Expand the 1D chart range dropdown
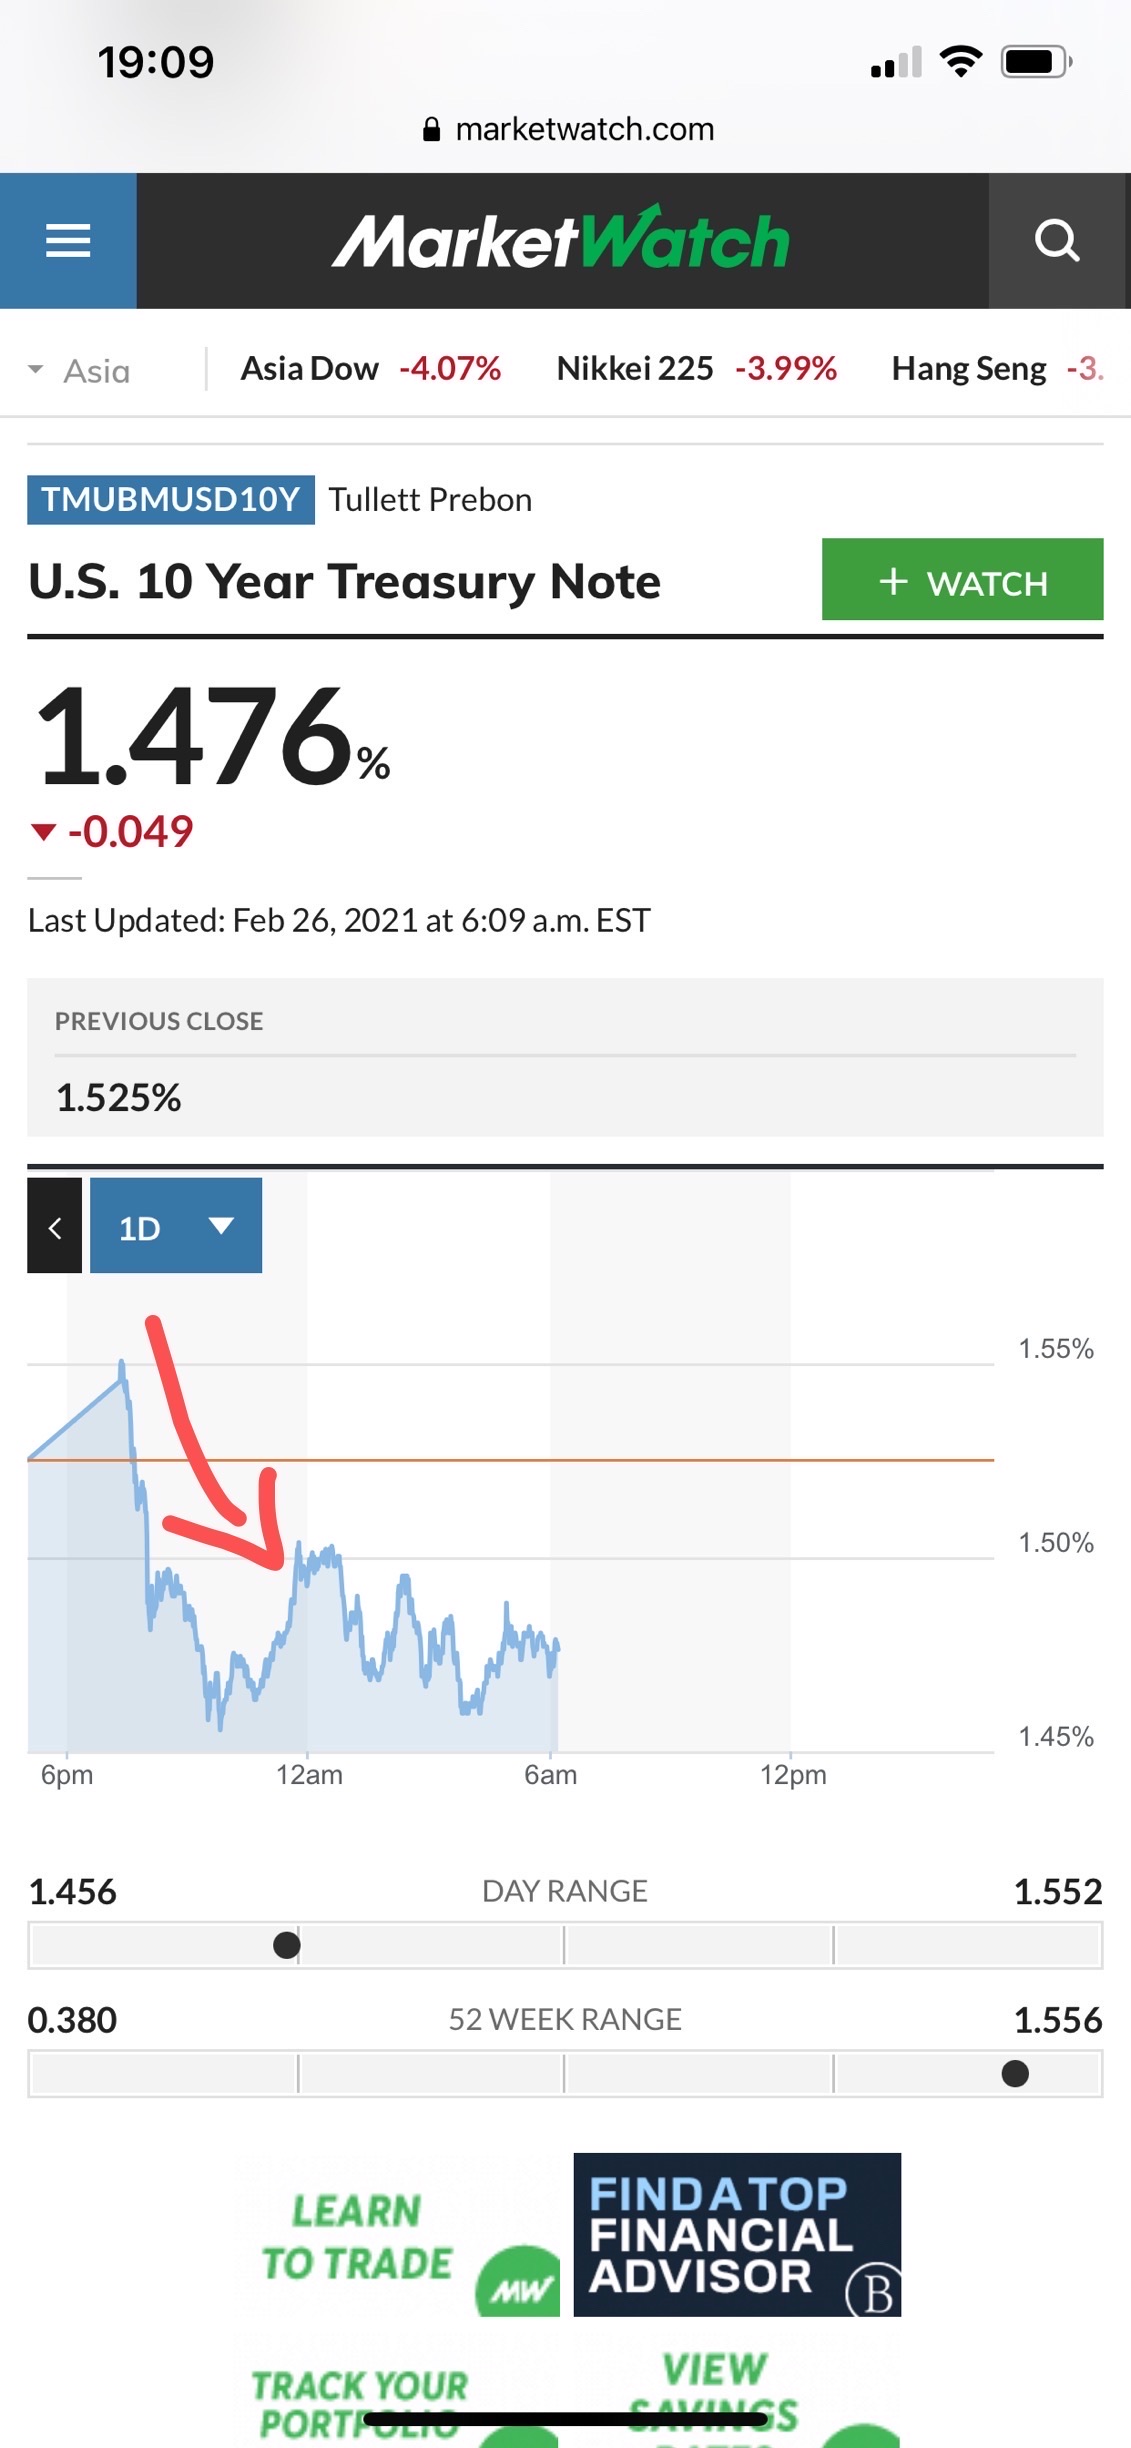This screenshot has height=2448, width=1131. [x=176, y=1225]
